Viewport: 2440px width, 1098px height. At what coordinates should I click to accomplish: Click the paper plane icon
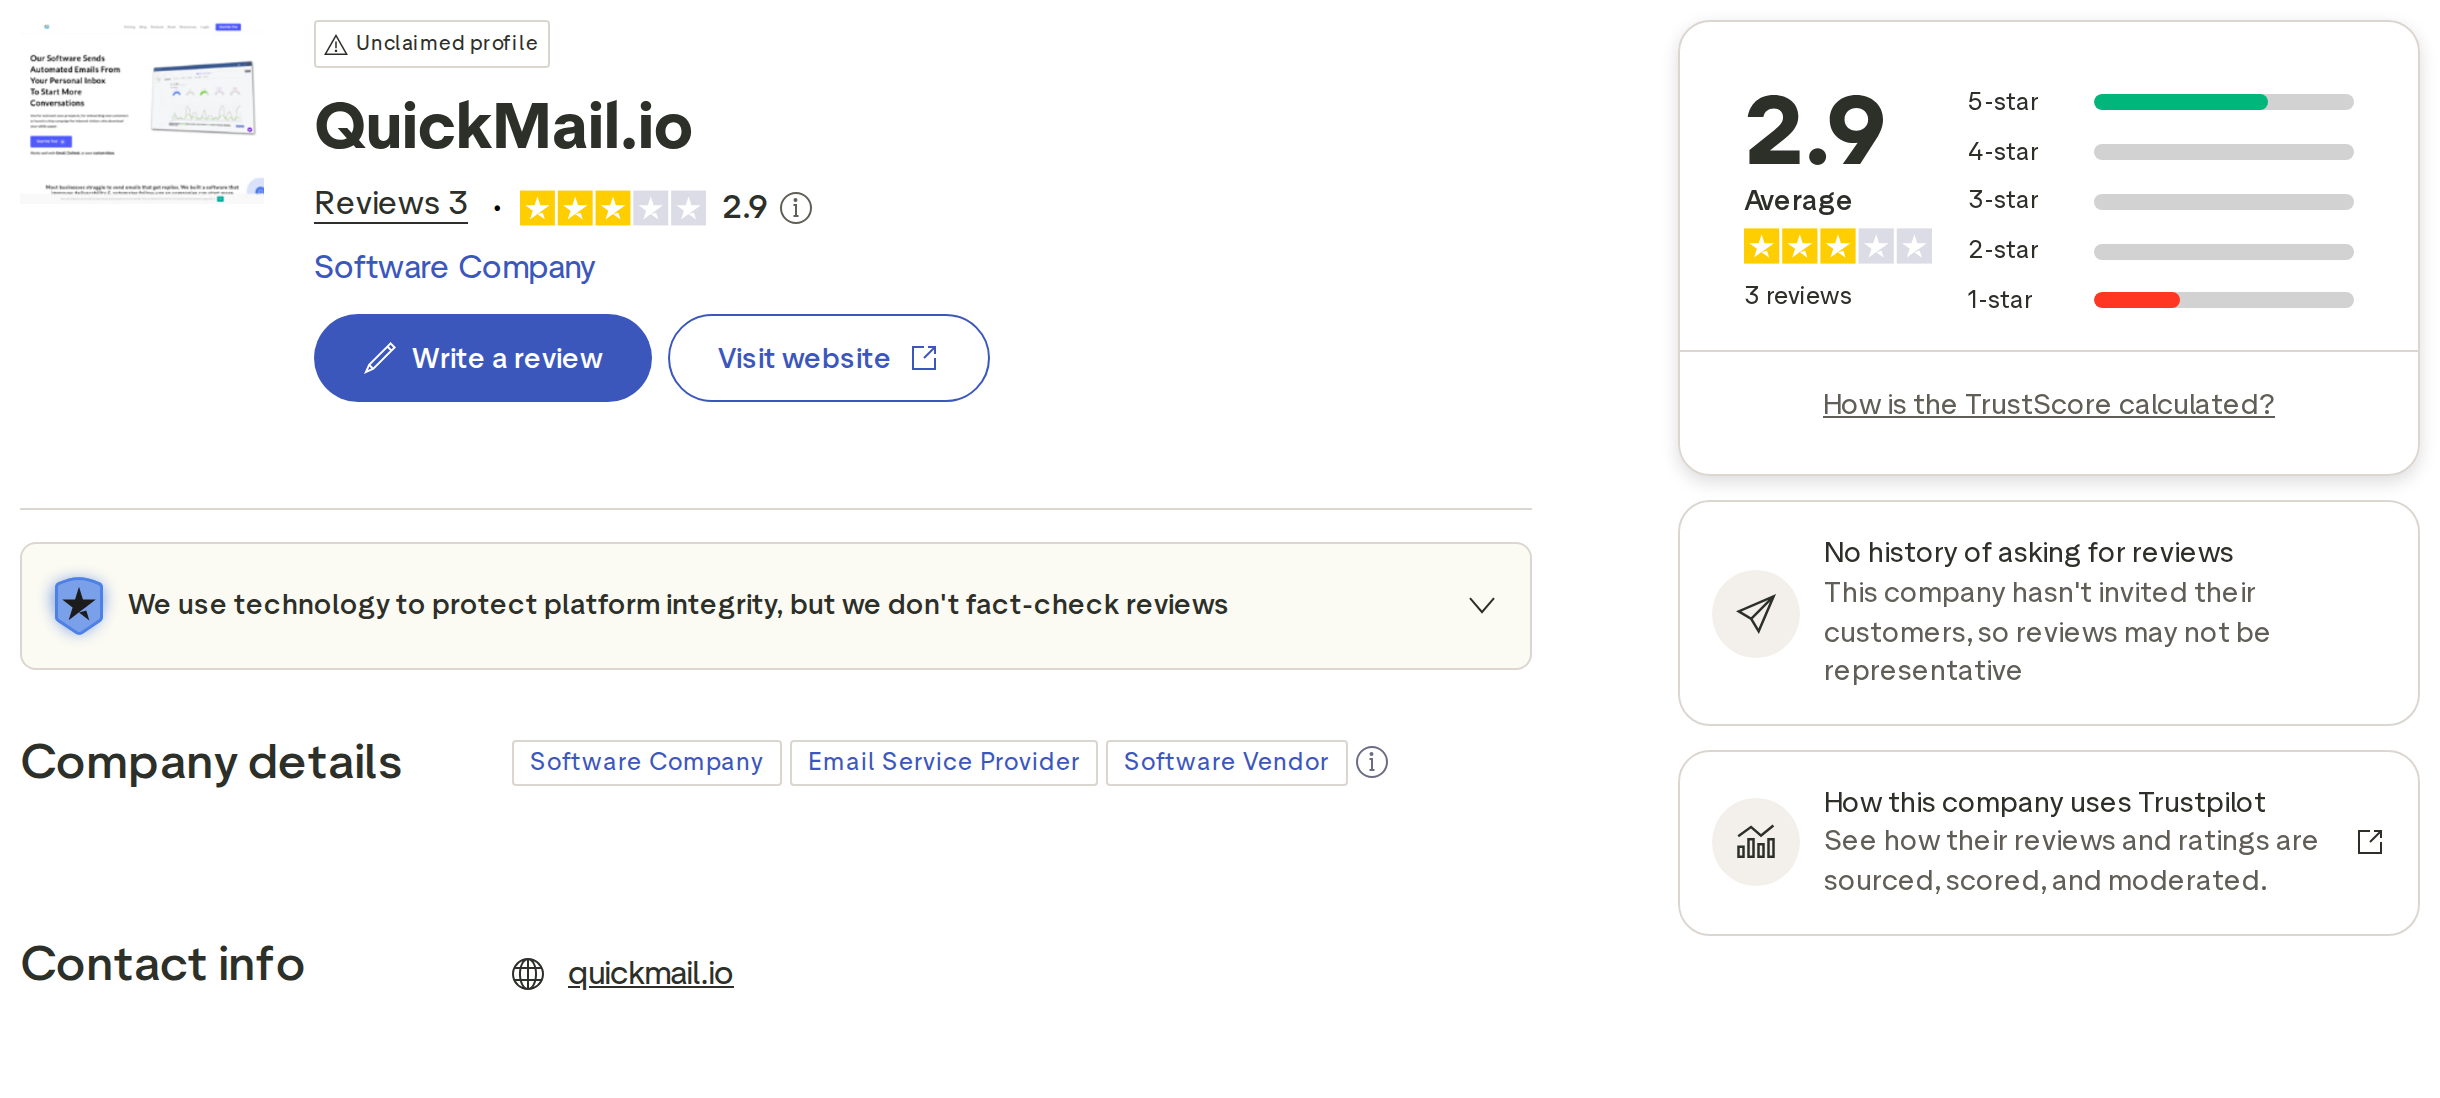point(1755,614)
